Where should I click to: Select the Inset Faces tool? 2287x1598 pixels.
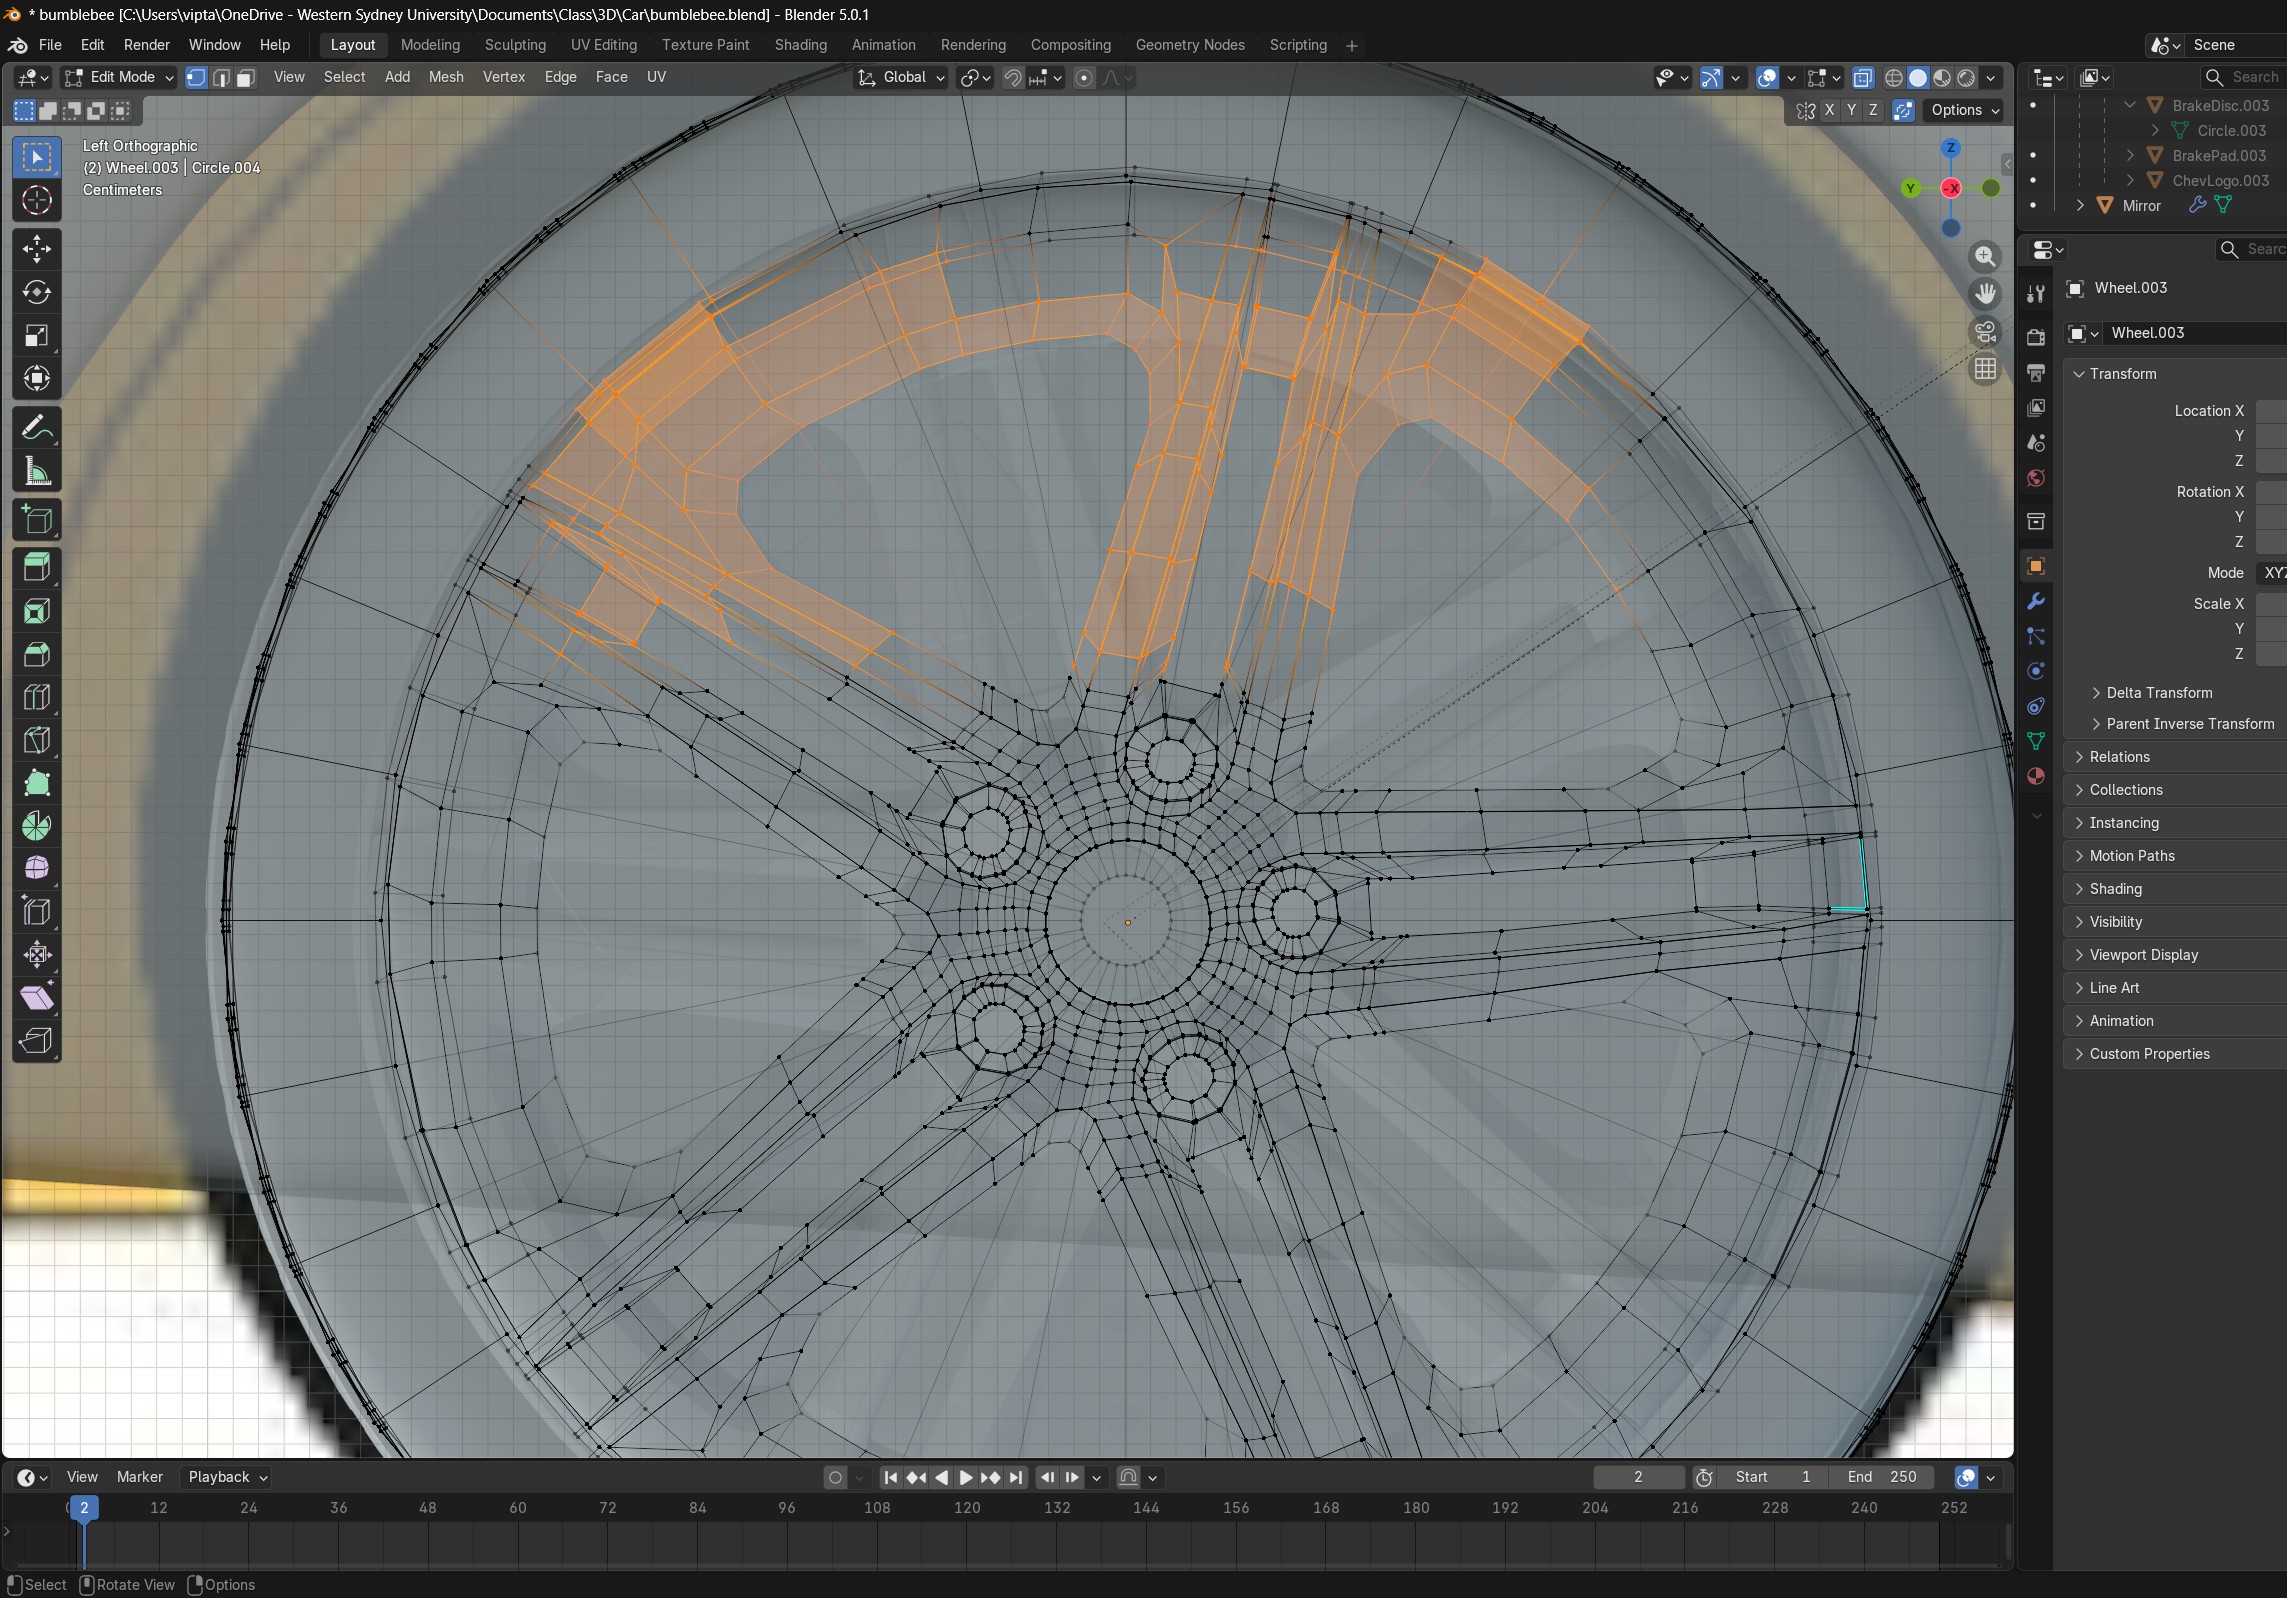(x=37, y=611)
